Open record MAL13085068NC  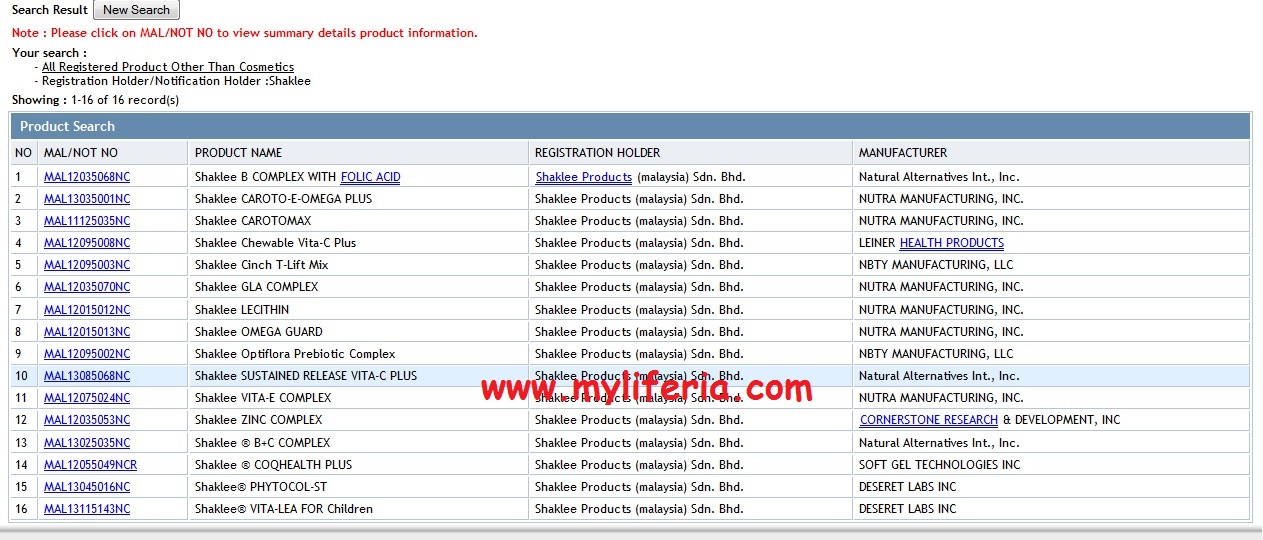pyautogui.click(x=87, y=376)
